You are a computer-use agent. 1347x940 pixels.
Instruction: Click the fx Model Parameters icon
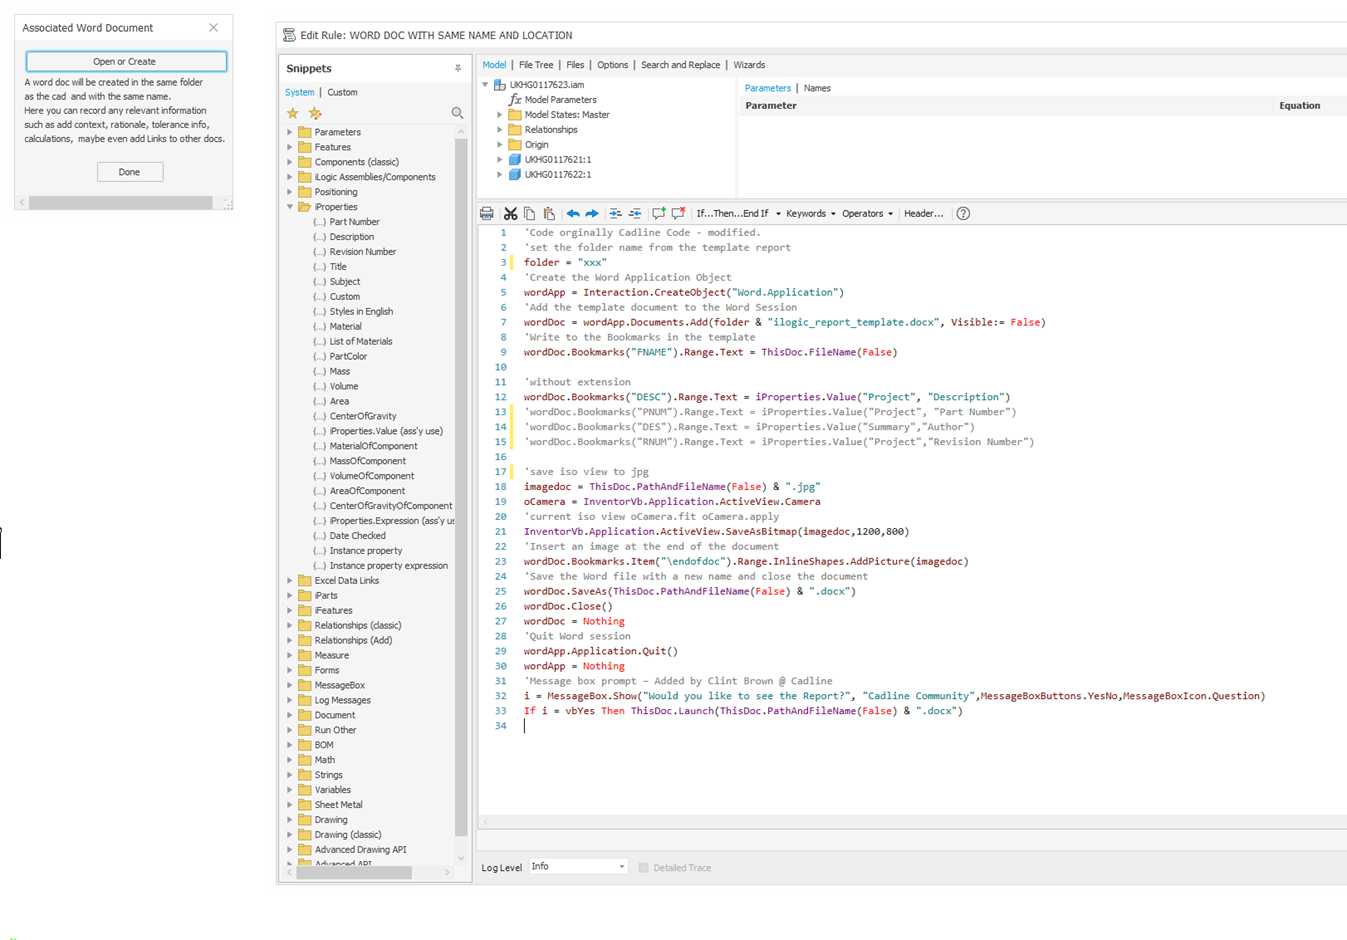(515, 100)
